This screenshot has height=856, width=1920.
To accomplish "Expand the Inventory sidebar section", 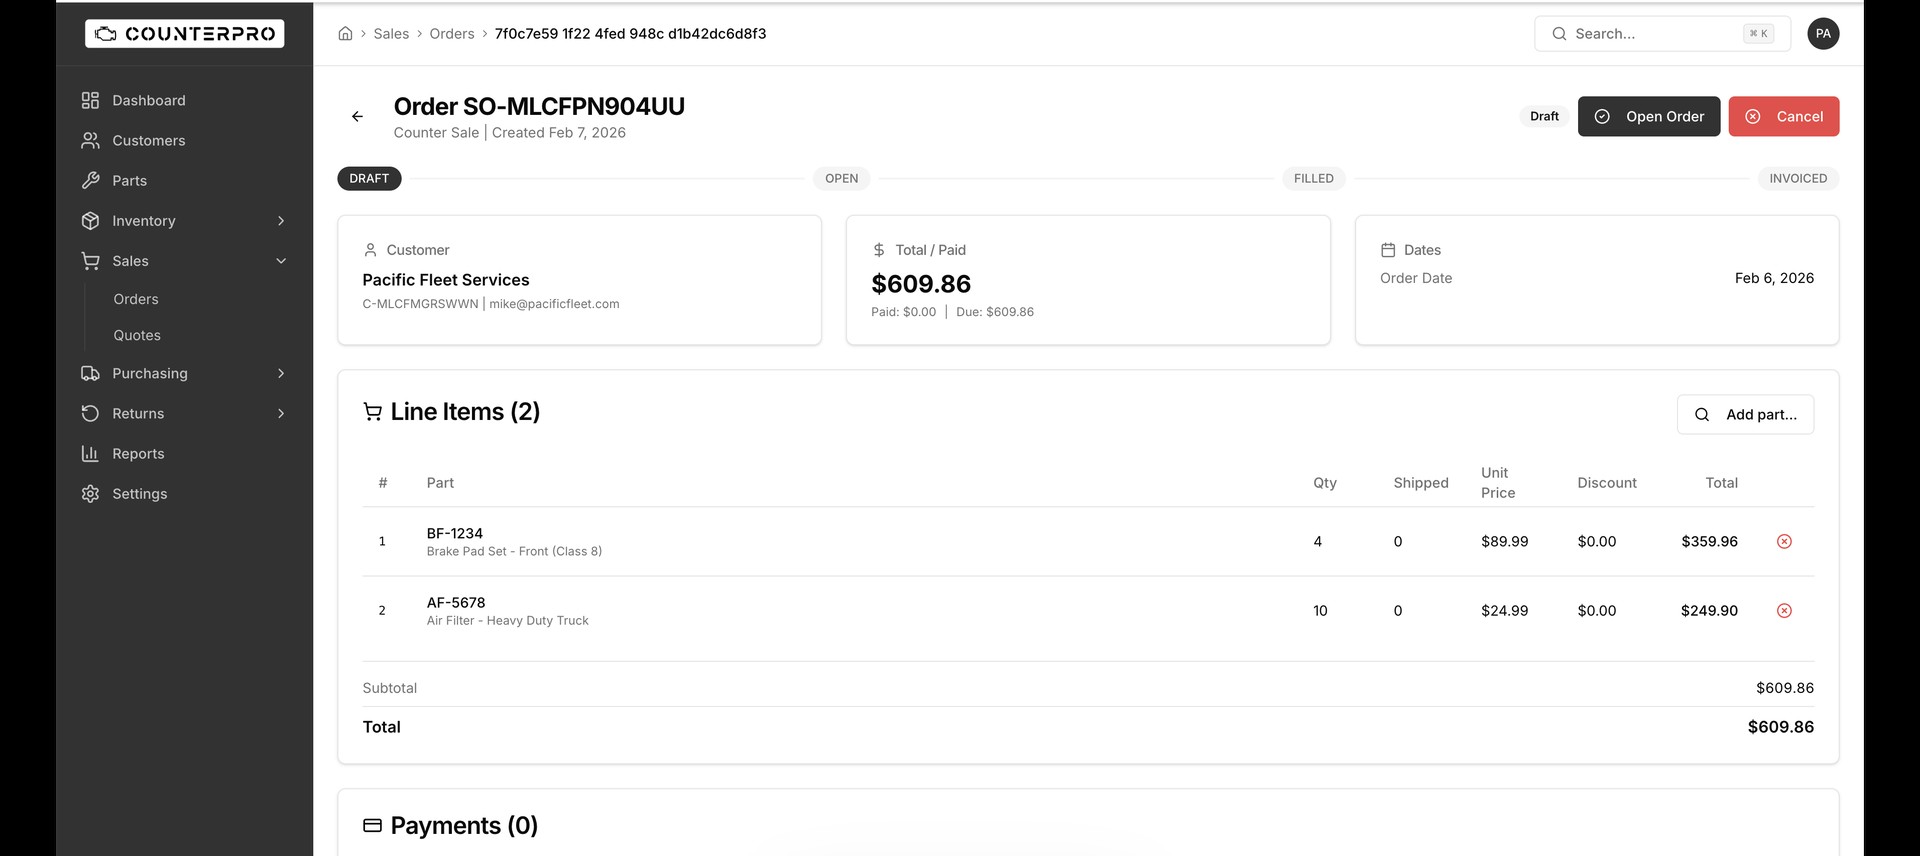I will (281, 221).
